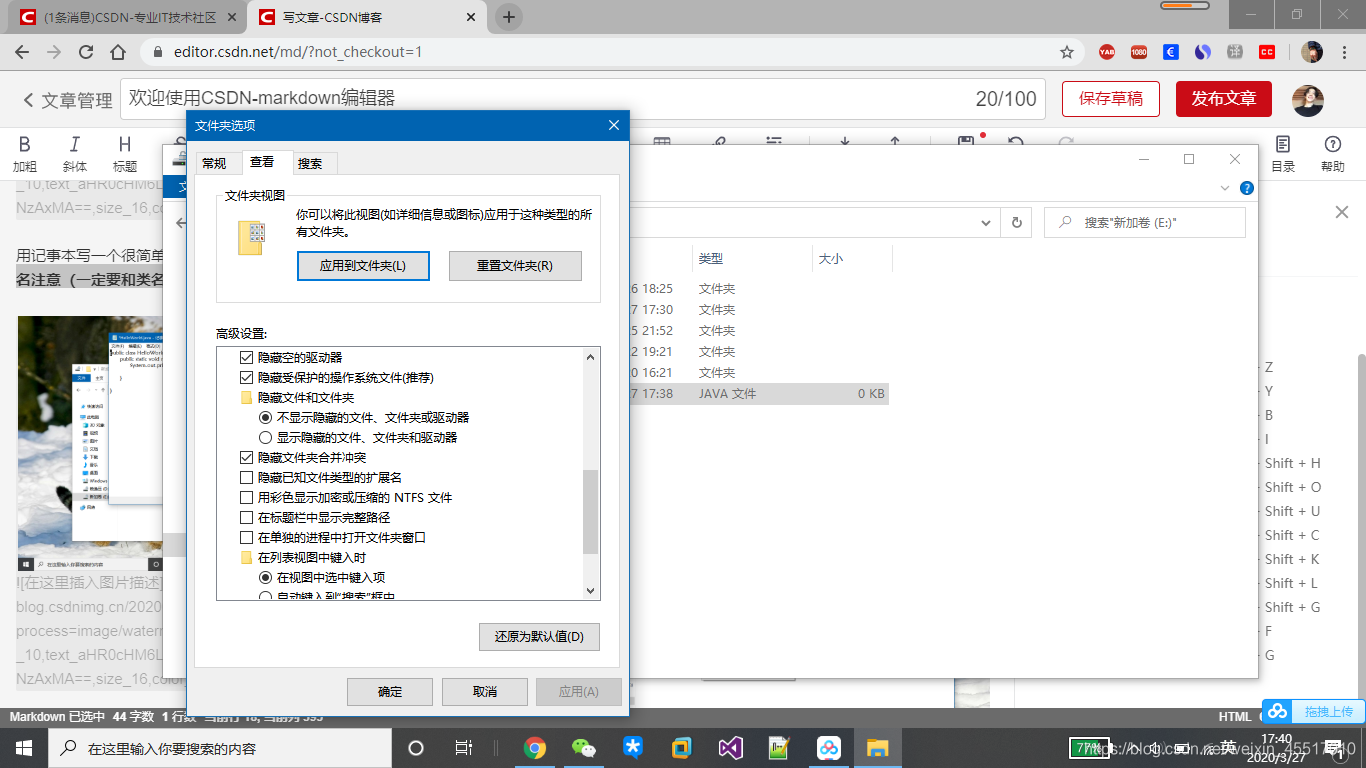Screen dimensions: 1366x768
Task: Click 隐藏文件和文件夹 tree node
Action: coord(306,397)
